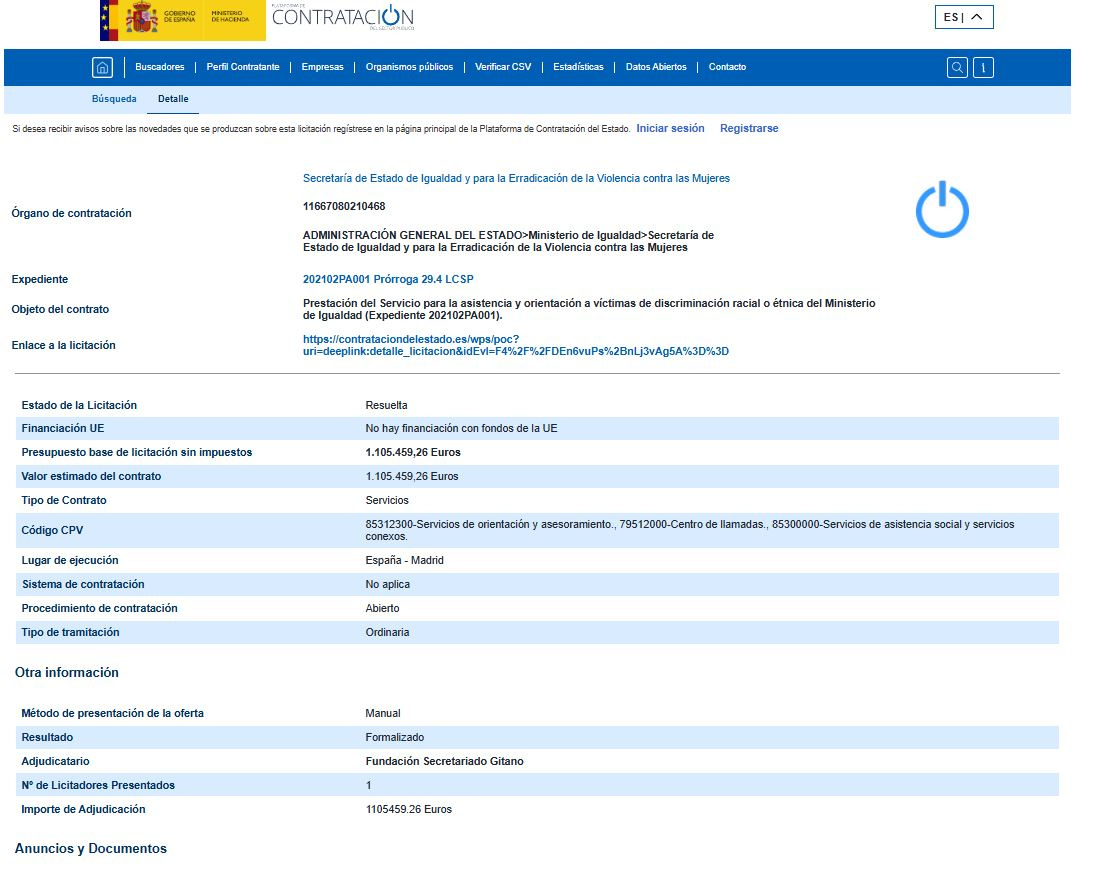Screen dimensions: 1116x877
Task: Click the Iniciar sesión link
Action: (670, 128)
